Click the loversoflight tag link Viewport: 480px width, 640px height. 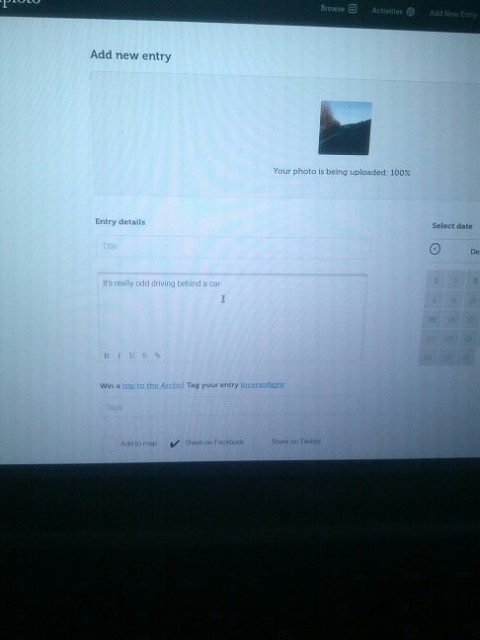[262, 384]
